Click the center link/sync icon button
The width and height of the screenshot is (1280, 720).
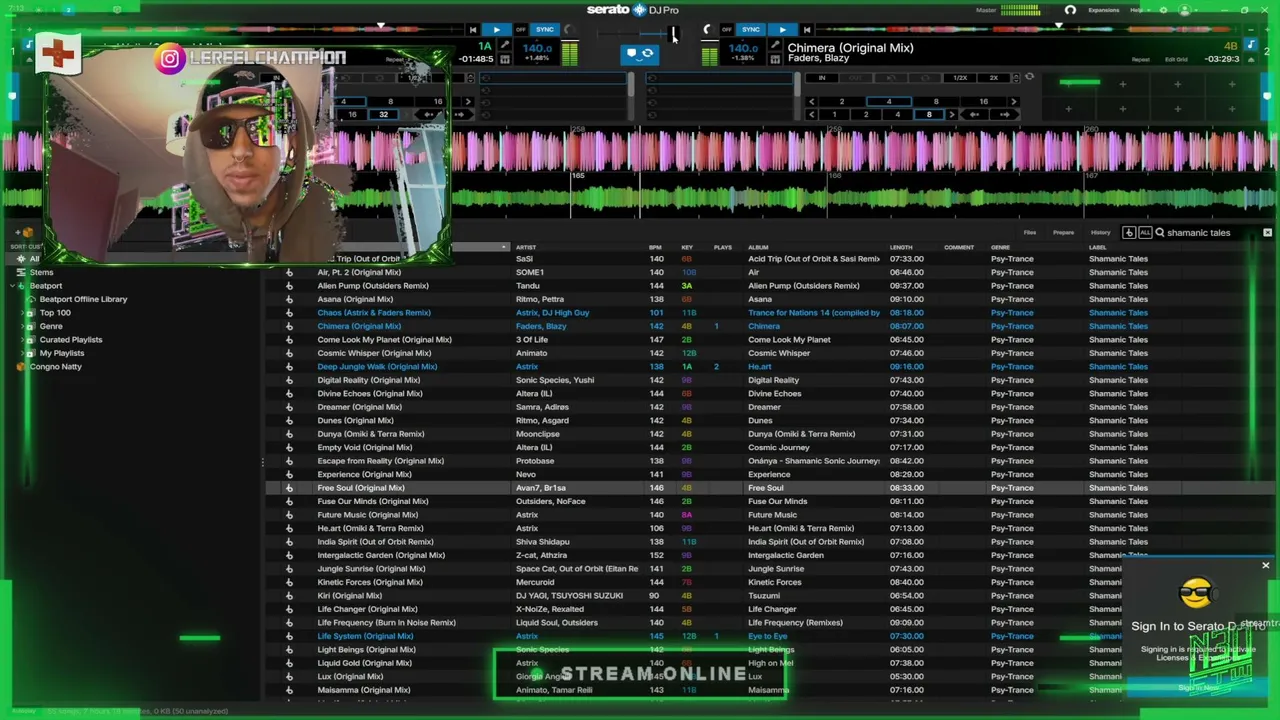[639, 54]
